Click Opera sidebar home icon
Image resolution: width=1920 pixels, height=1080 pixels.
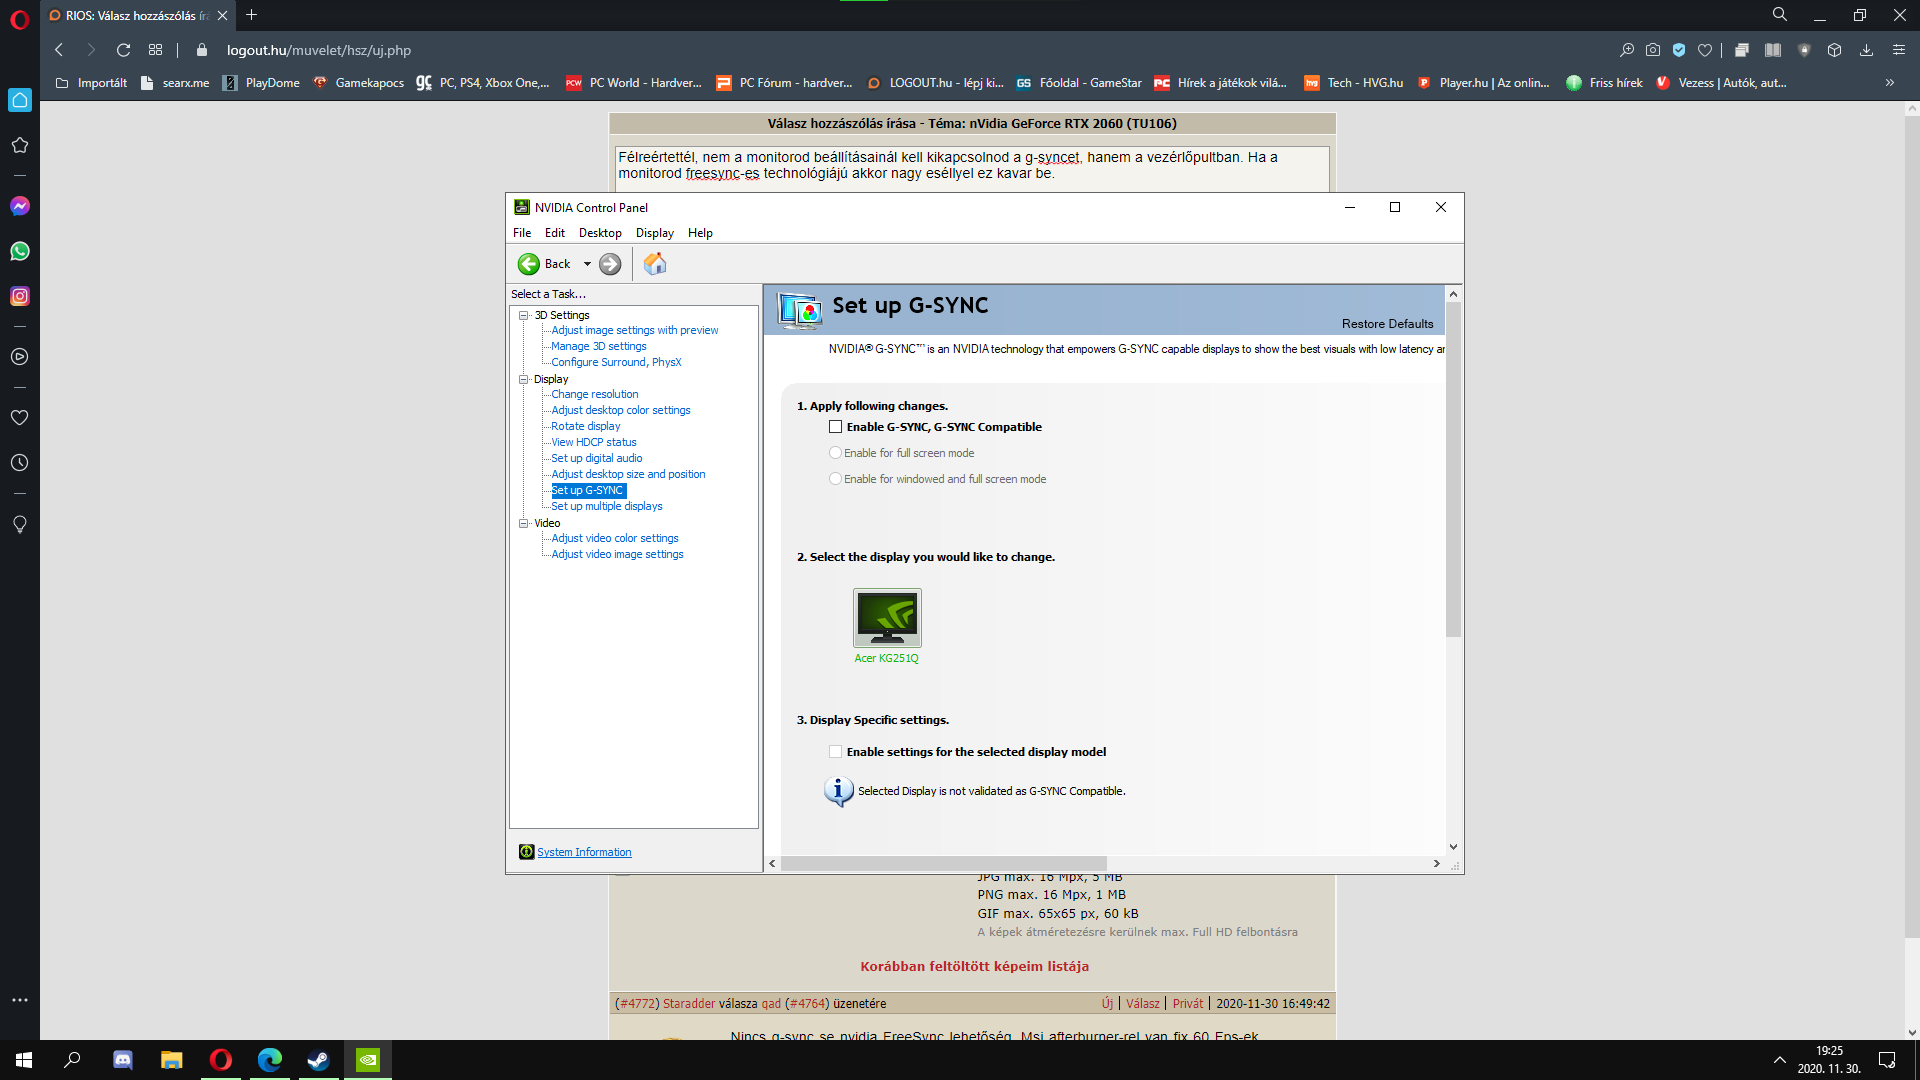tap(20, 100)
